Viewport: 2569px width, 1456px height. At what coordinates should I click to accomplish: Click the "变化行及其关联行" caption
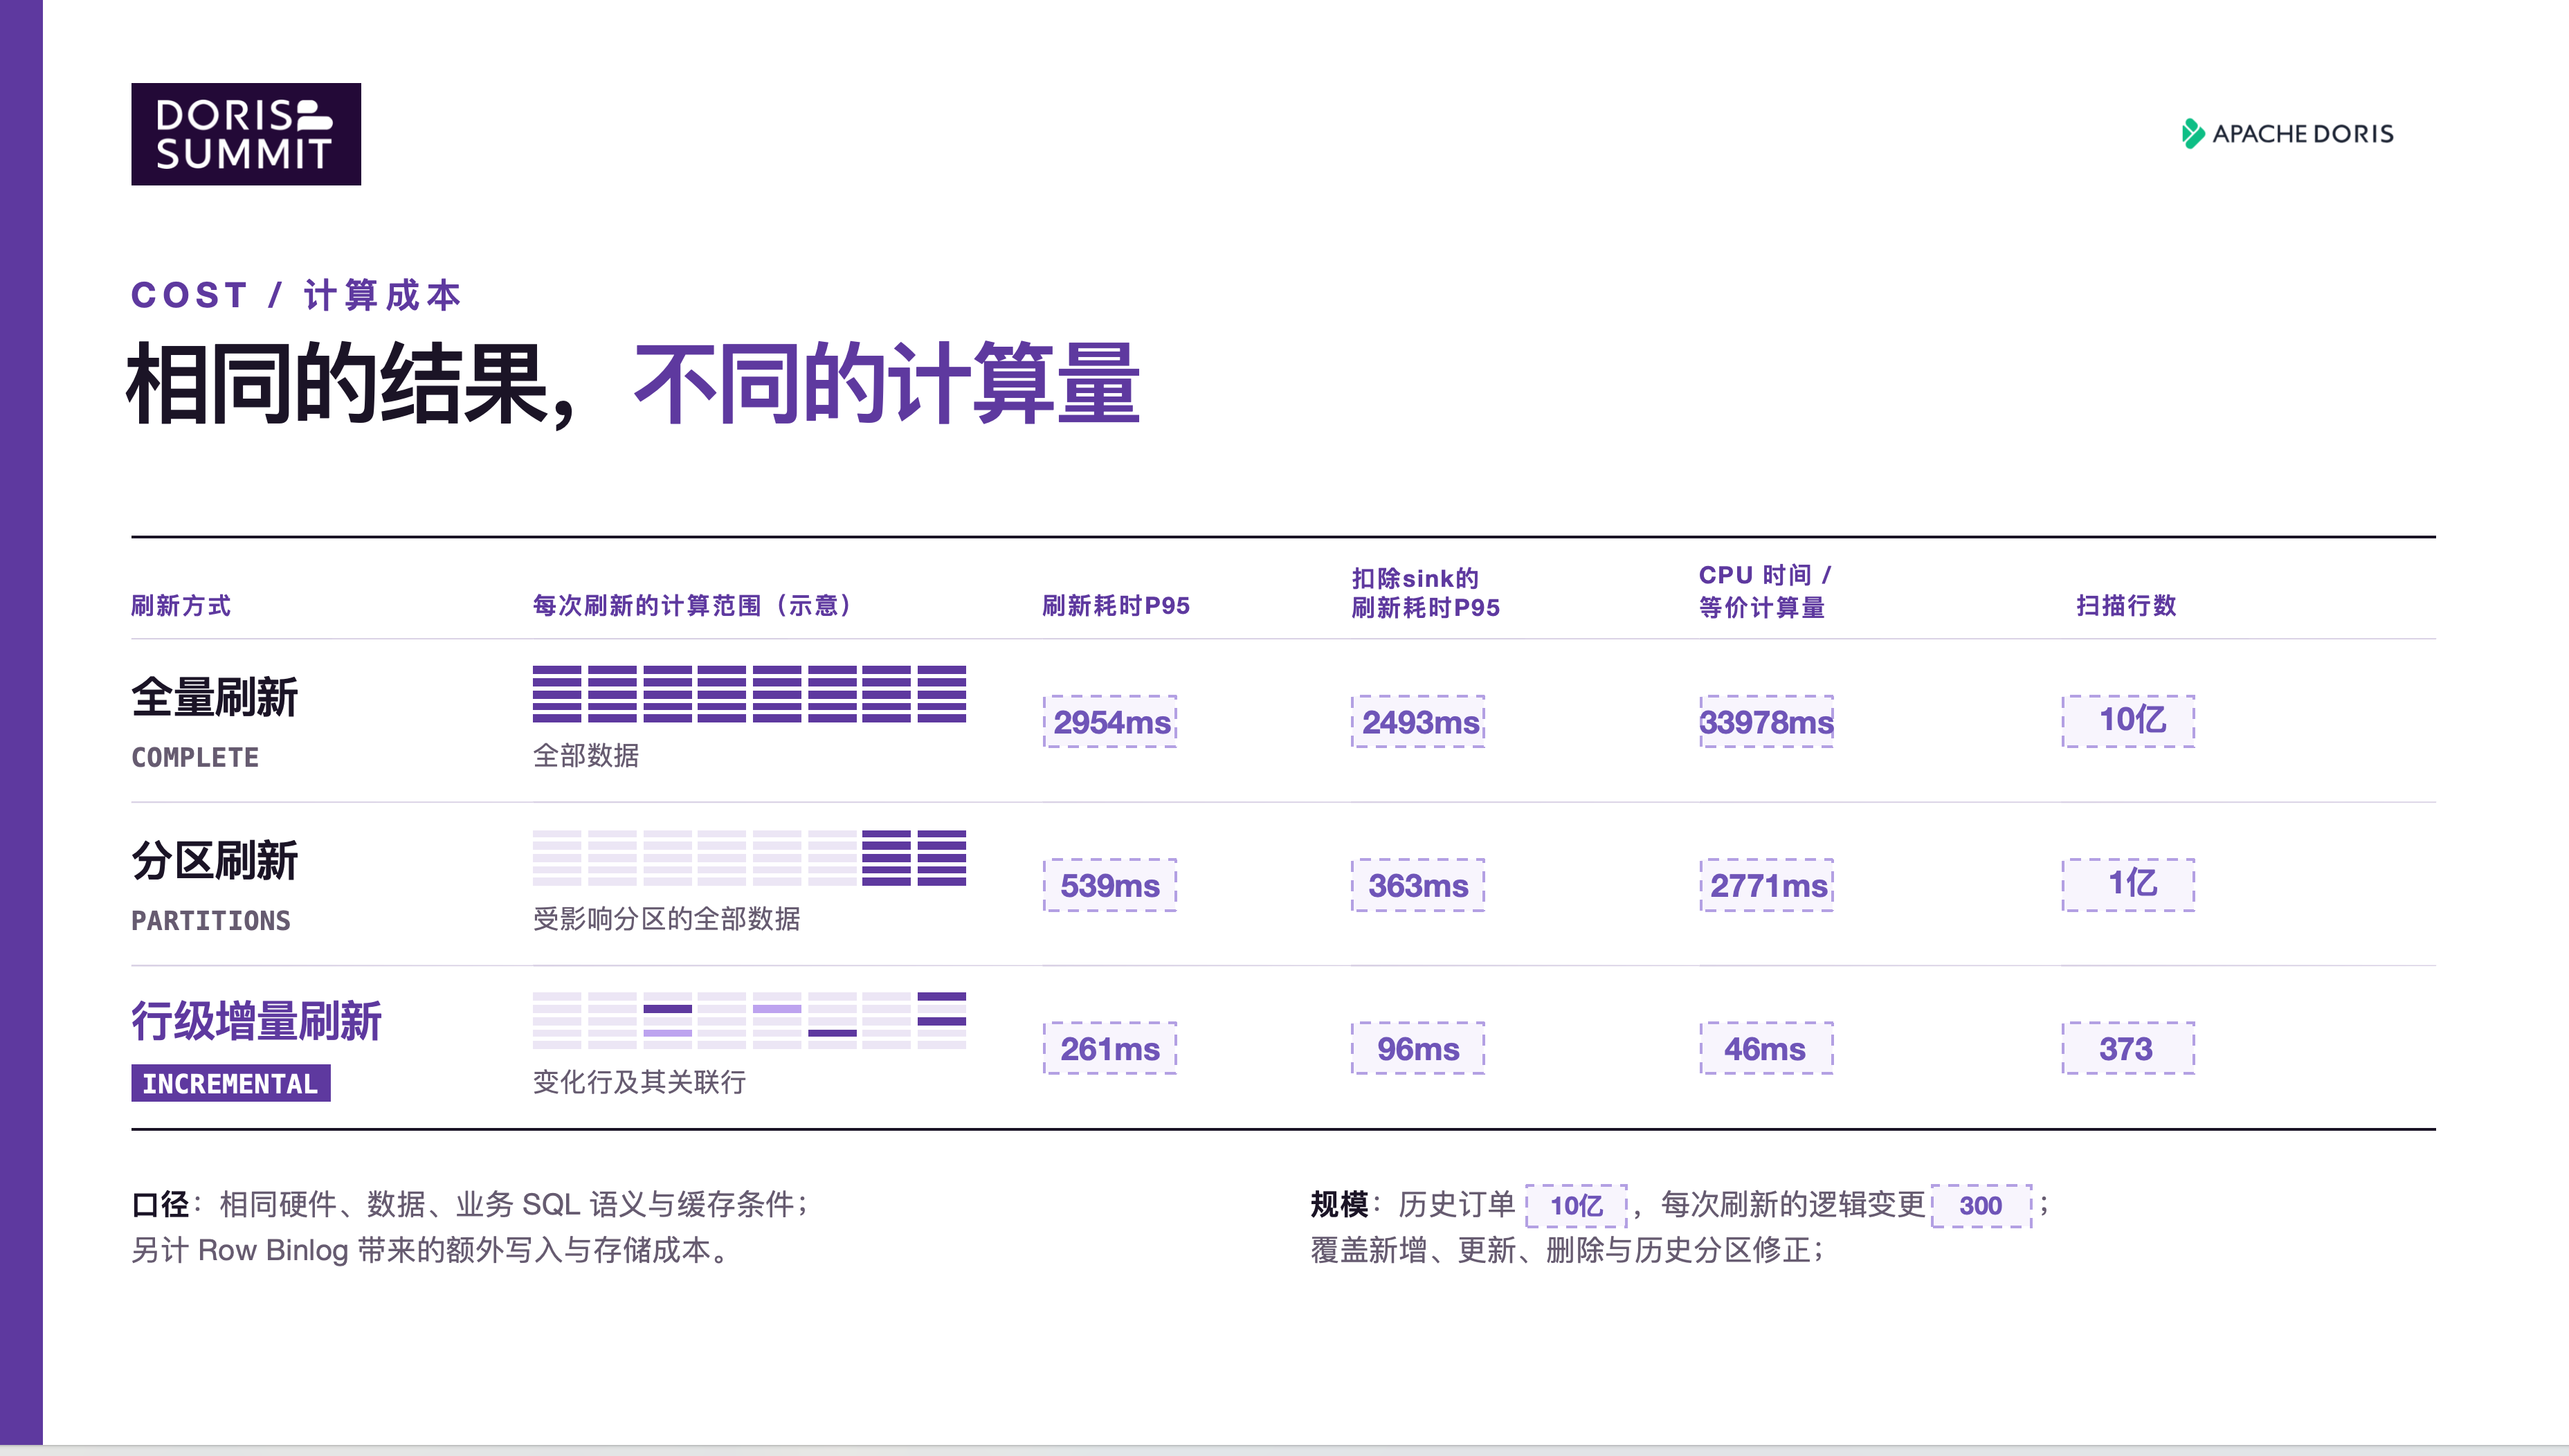coord(639,1081)
